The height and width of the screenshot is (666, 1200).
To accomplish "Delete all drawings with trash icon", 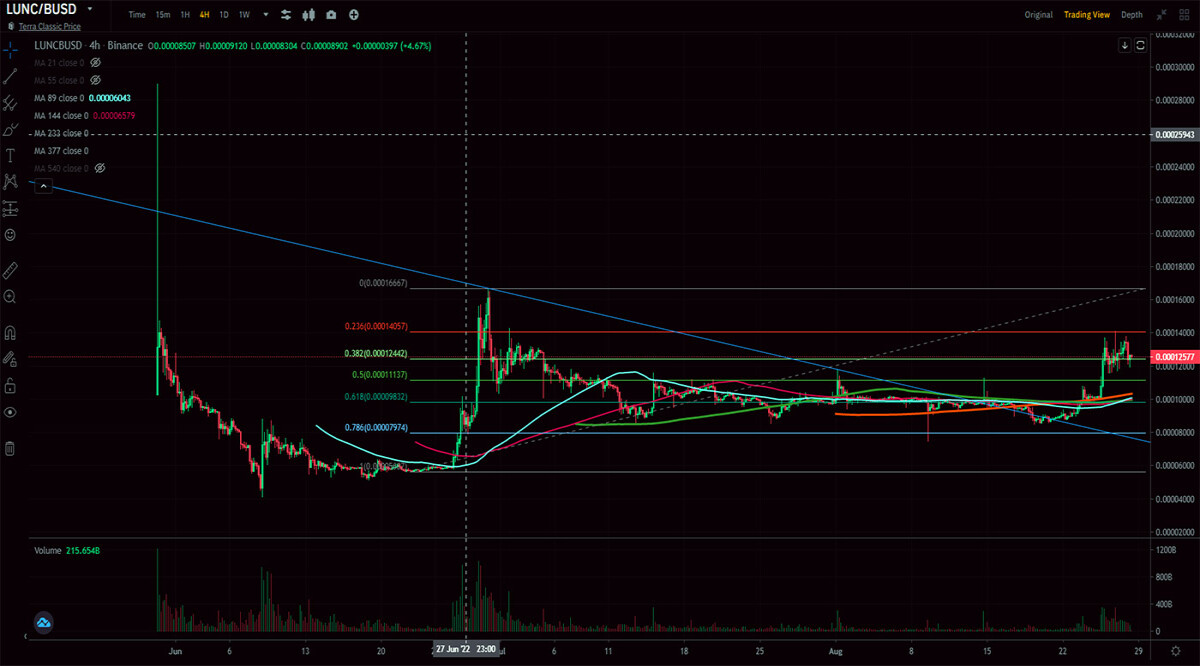I will tap(10, 448).
